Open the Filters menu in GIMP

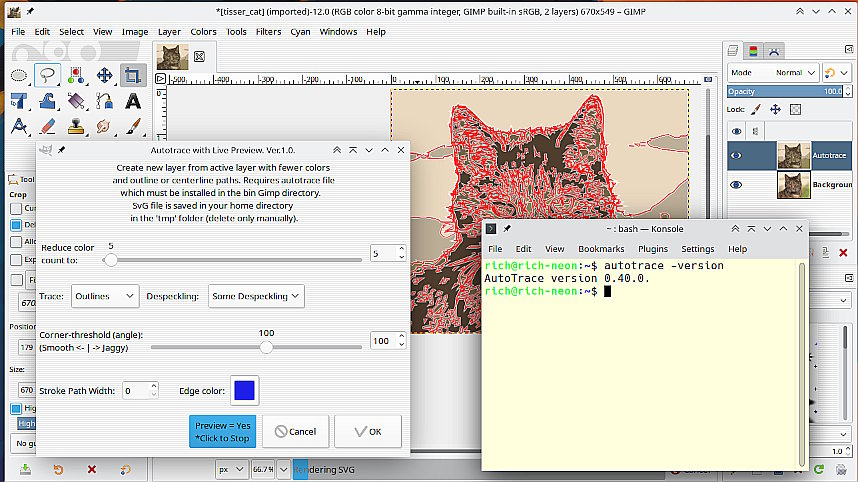point(268,32)
